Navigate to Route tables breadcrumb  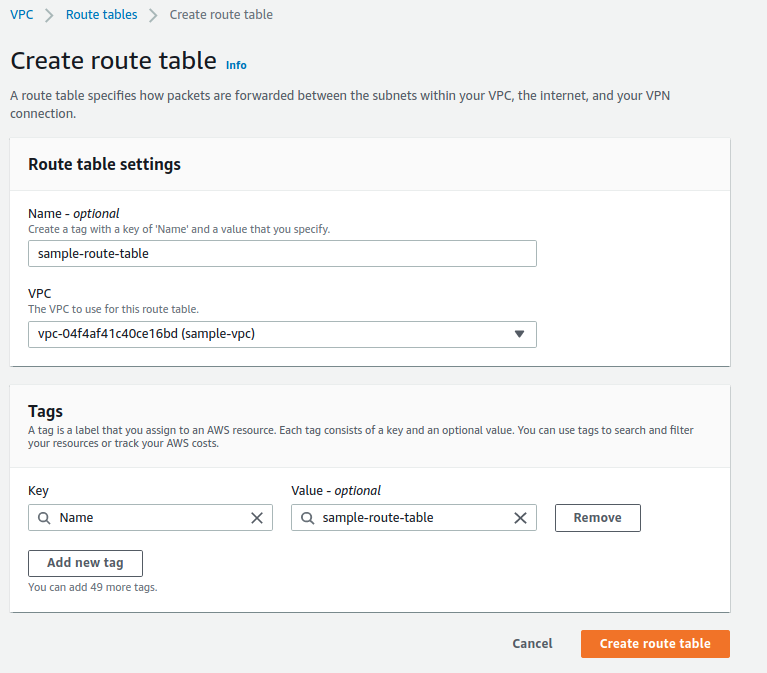pos(101,15)
